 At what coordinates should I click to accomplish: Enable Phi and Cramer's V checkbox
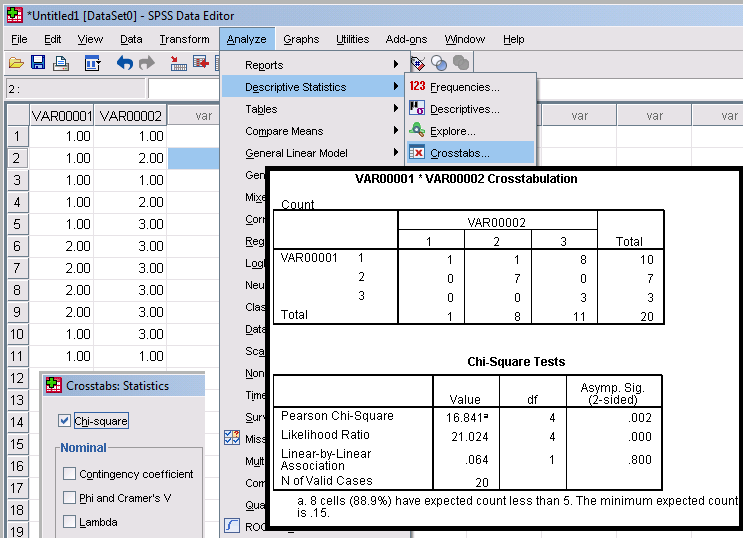[x=69, y=497]
